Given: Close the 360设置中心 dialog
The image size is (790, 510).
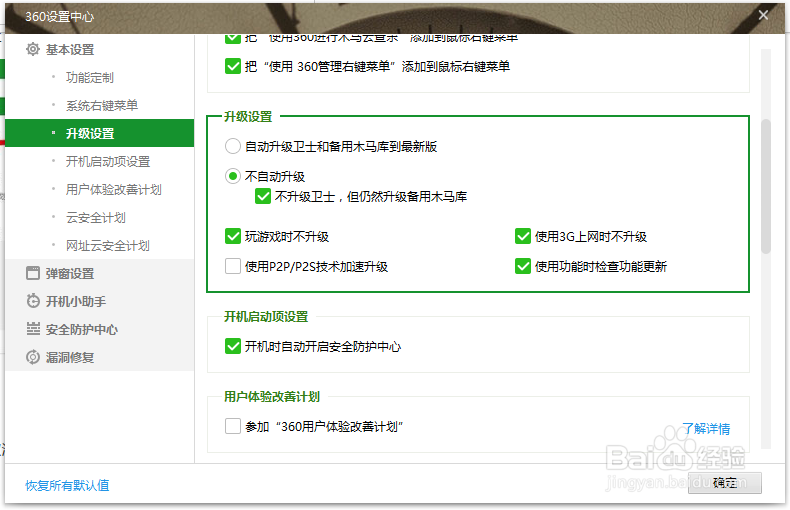Looking at the screenshot, I should 763,15.
